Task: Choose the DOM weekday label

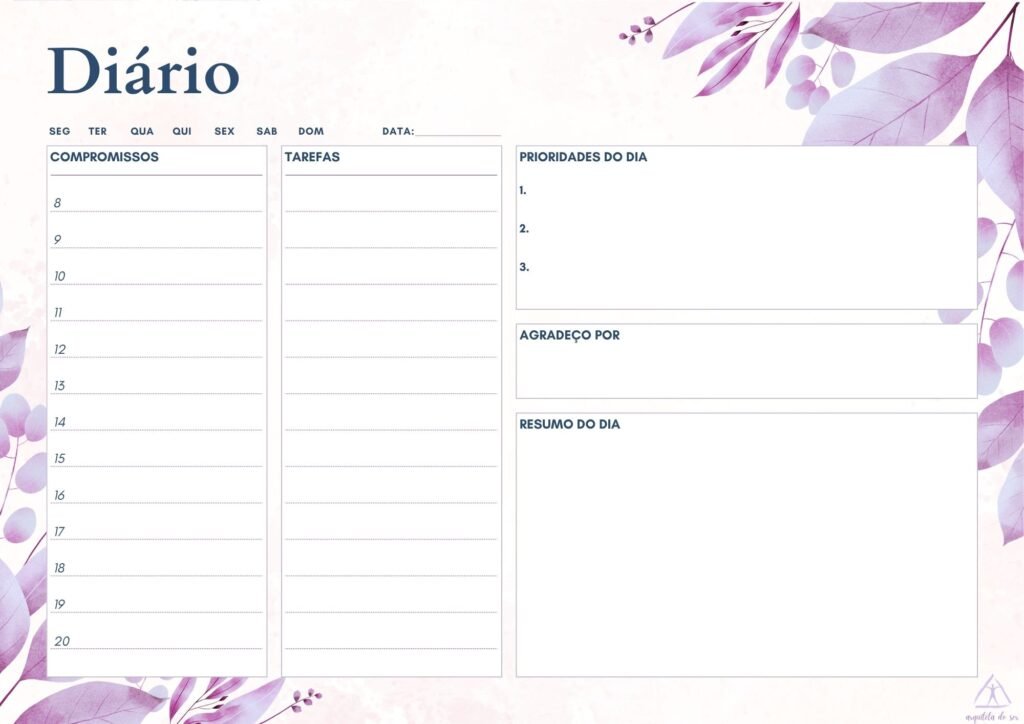Action: coord(311,131)
